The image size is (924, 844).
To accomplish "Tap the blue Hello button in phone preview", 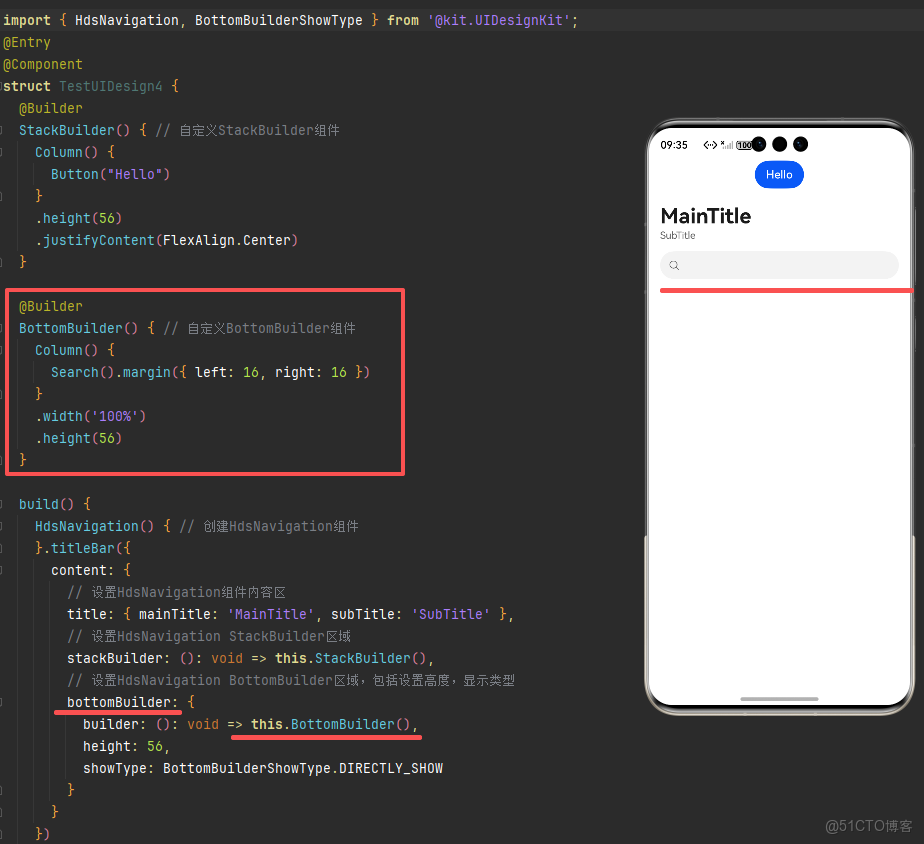I will [779, 174].
